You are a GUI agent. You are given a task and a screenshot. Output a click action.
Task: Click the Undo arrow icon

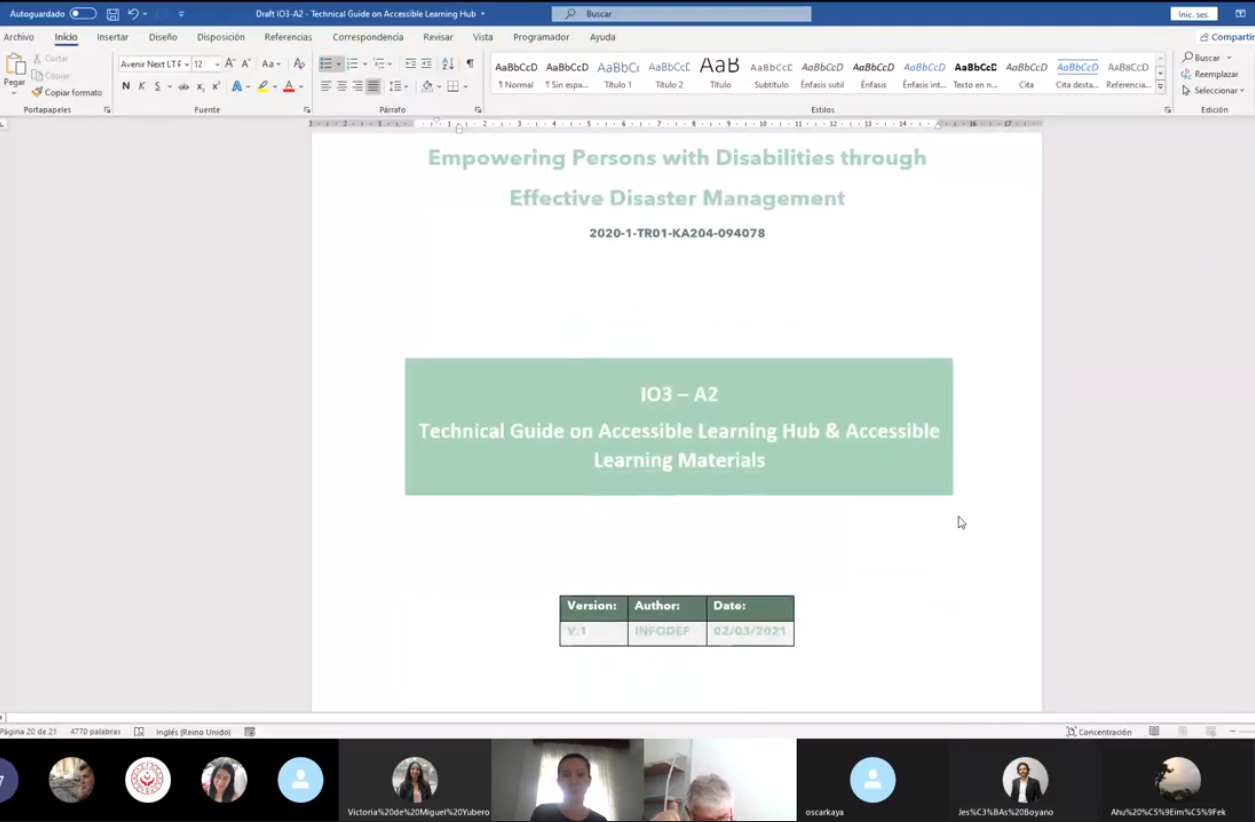coord(133,14)
